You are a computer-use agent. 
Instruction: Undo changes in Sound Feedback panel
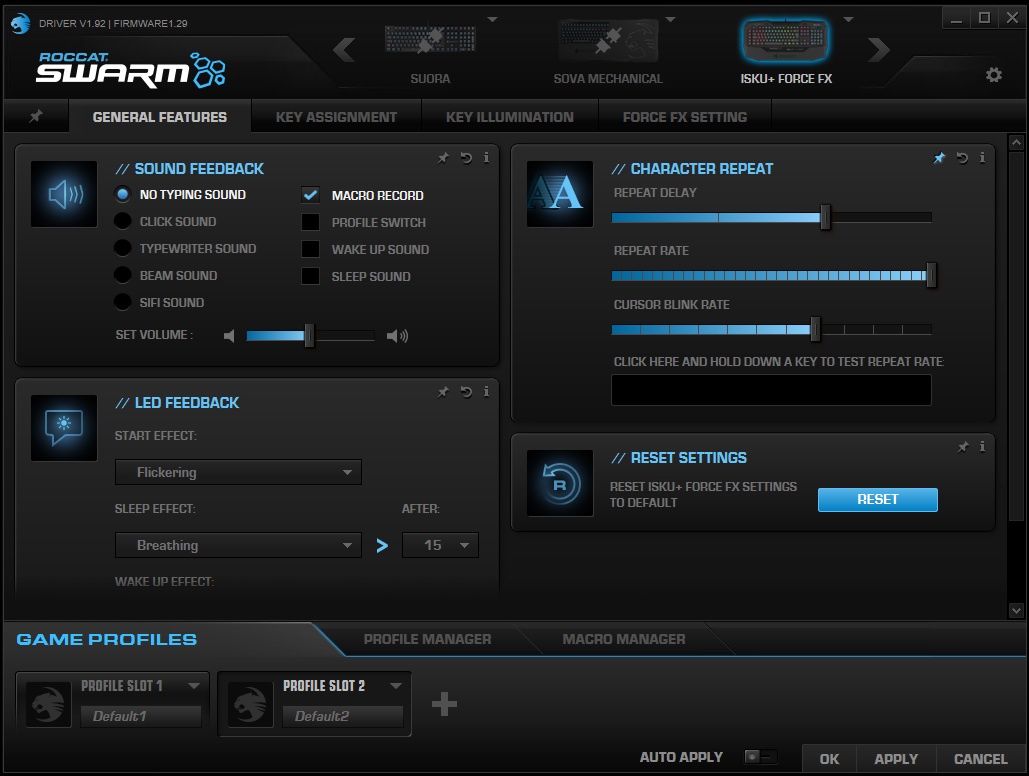pos(466,158)
